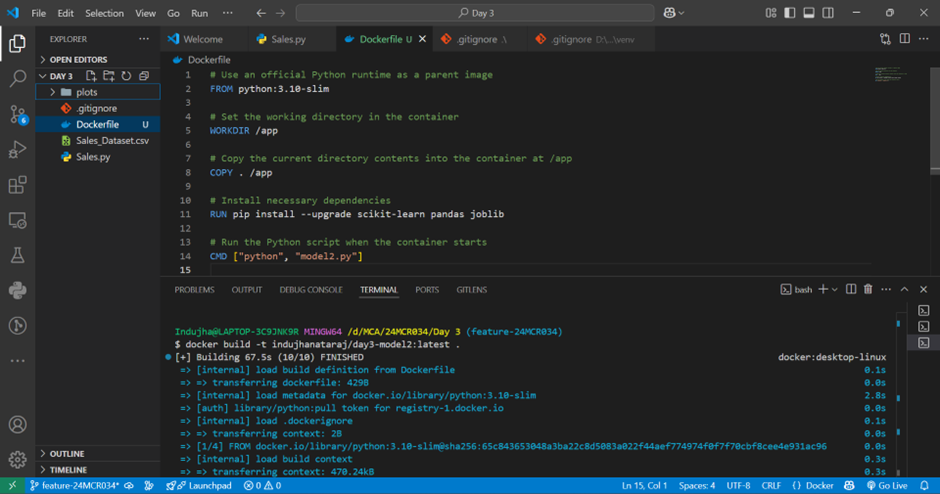Split the editor to the right
This screenshot has height=494, width=940.
coord(905,39)
